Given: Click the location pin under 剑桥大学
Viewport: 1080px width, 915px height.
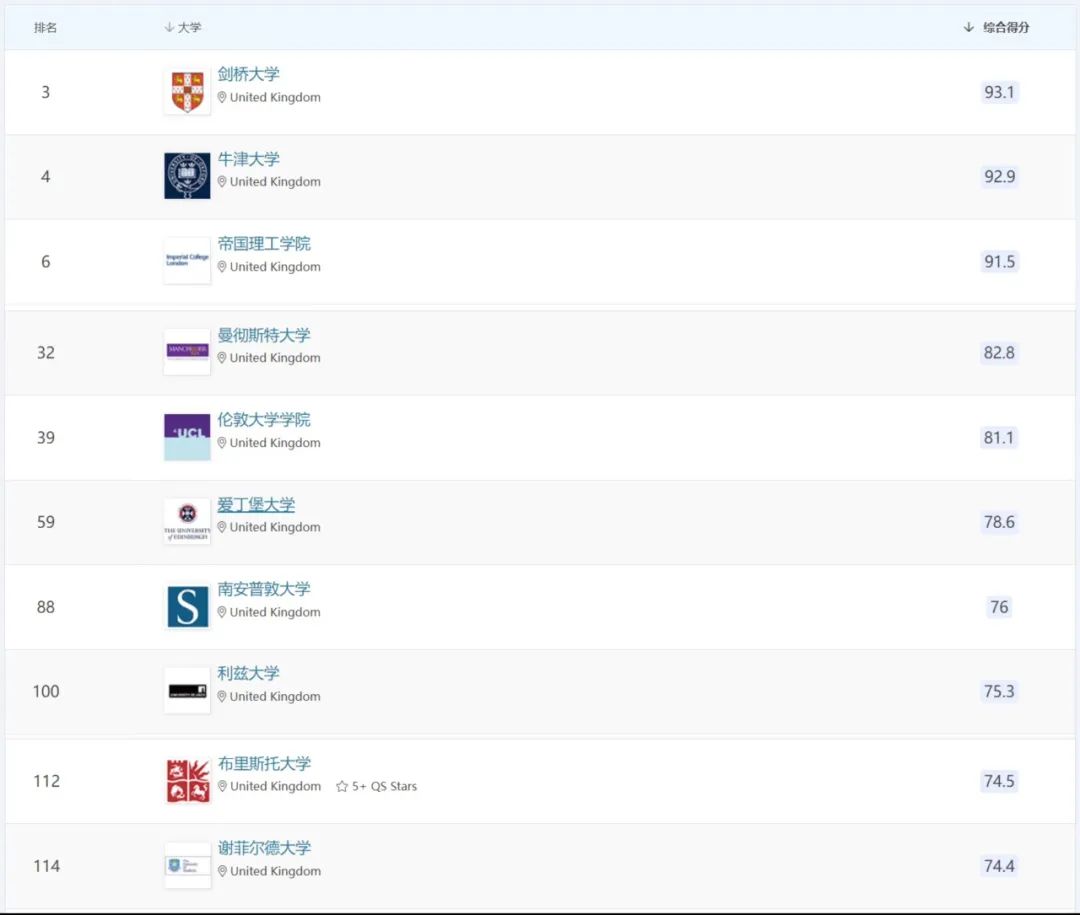Looking at the screenshot, I should (x=222, y=97).
